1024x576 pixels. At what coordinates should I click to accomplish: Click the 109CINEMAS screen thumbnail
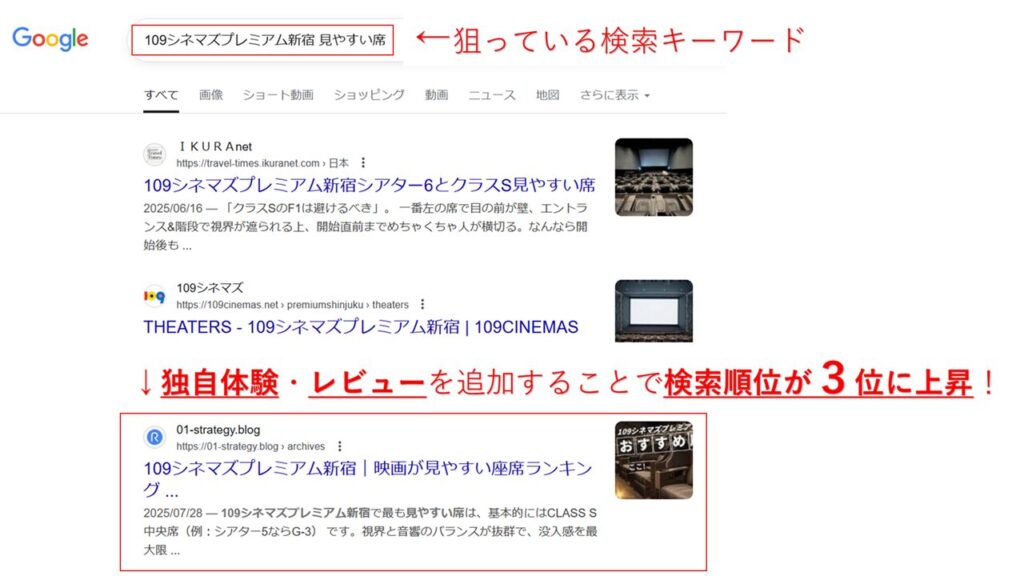tap(654, 311)
